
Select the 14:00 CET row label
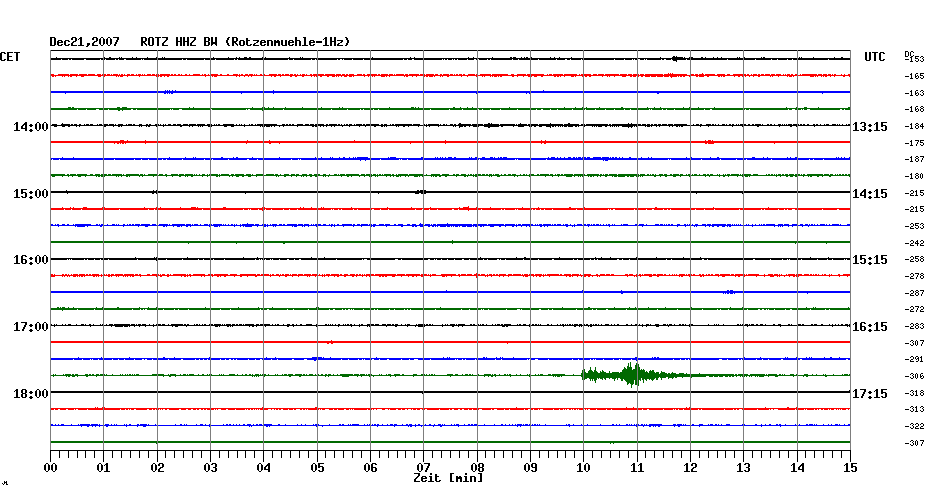tap(31, 127)
